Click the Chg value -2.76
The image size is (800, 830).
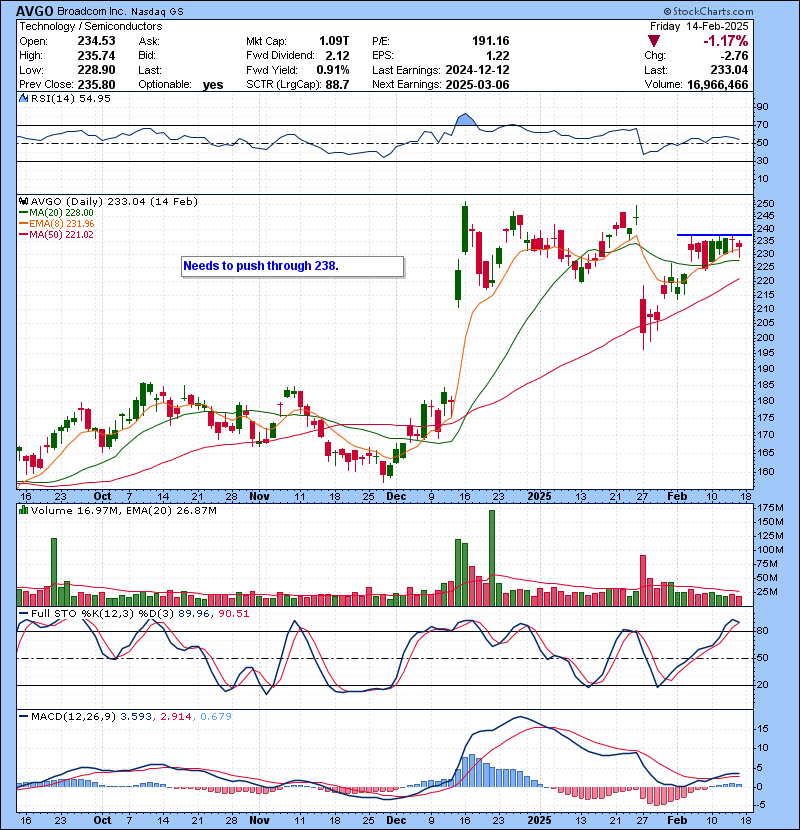[734, 56]
